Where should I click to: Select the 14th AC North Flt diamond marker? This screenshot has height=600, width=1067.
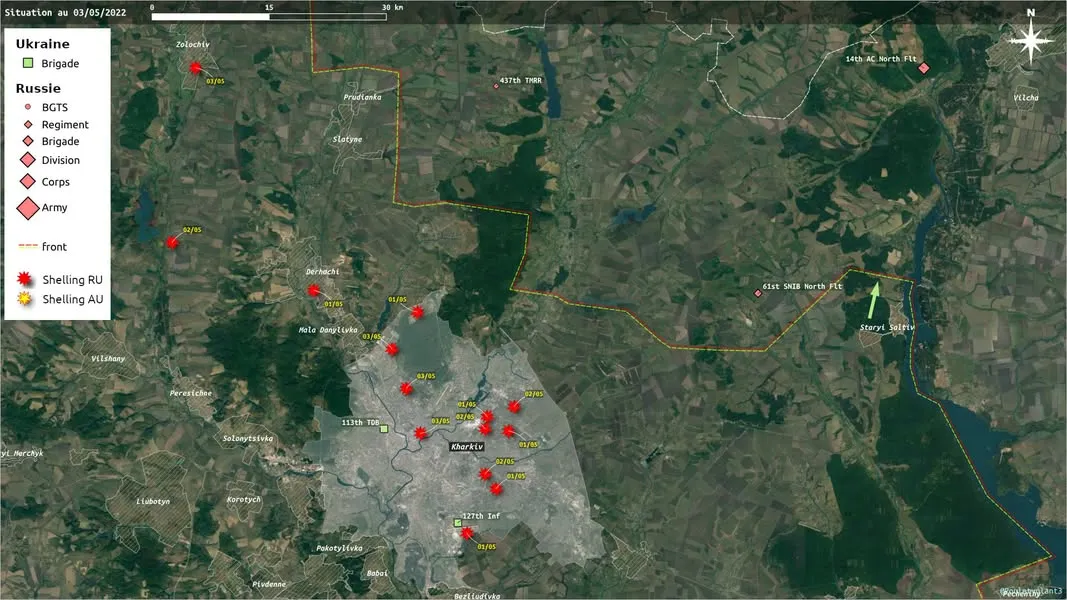click(923, 68)
